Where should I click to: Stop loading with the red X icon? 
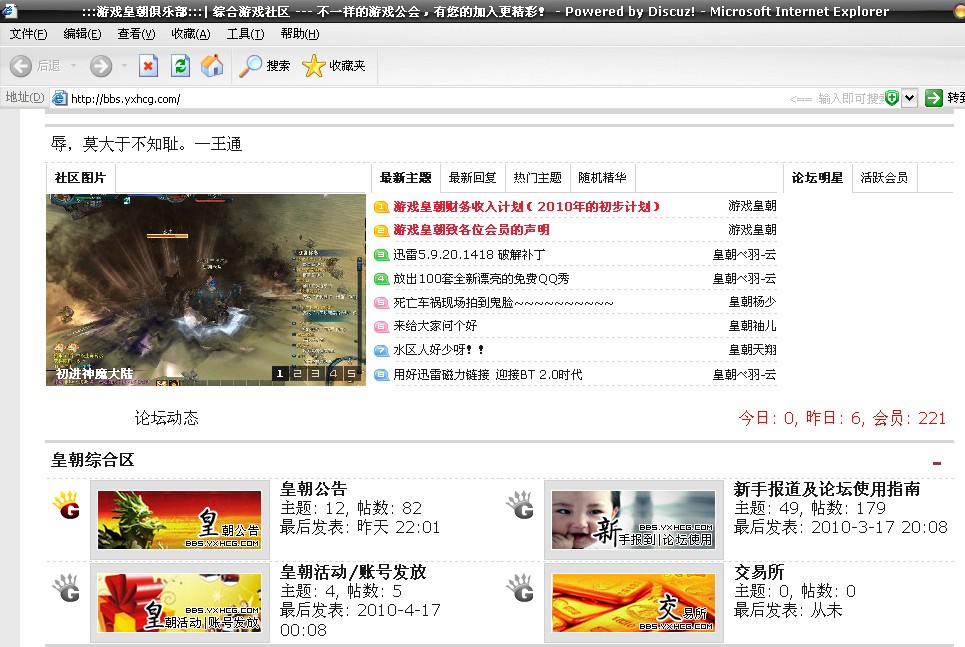click(x=148, y=65)
